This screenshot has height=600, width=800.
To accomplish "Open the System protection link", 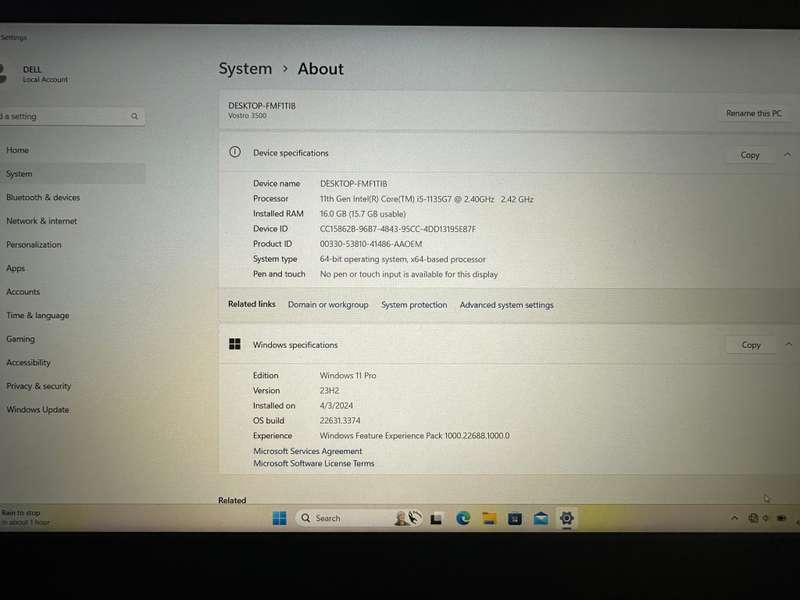I will point(414,305).
